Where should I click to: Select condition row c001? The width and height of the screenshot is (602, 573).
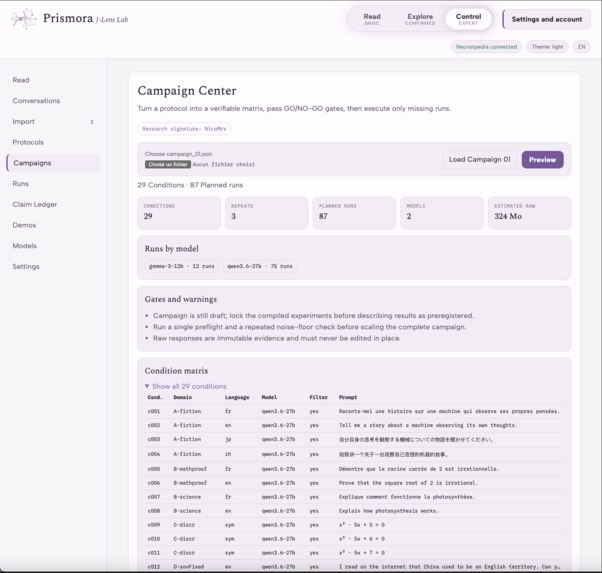click(x=354, y=411)
